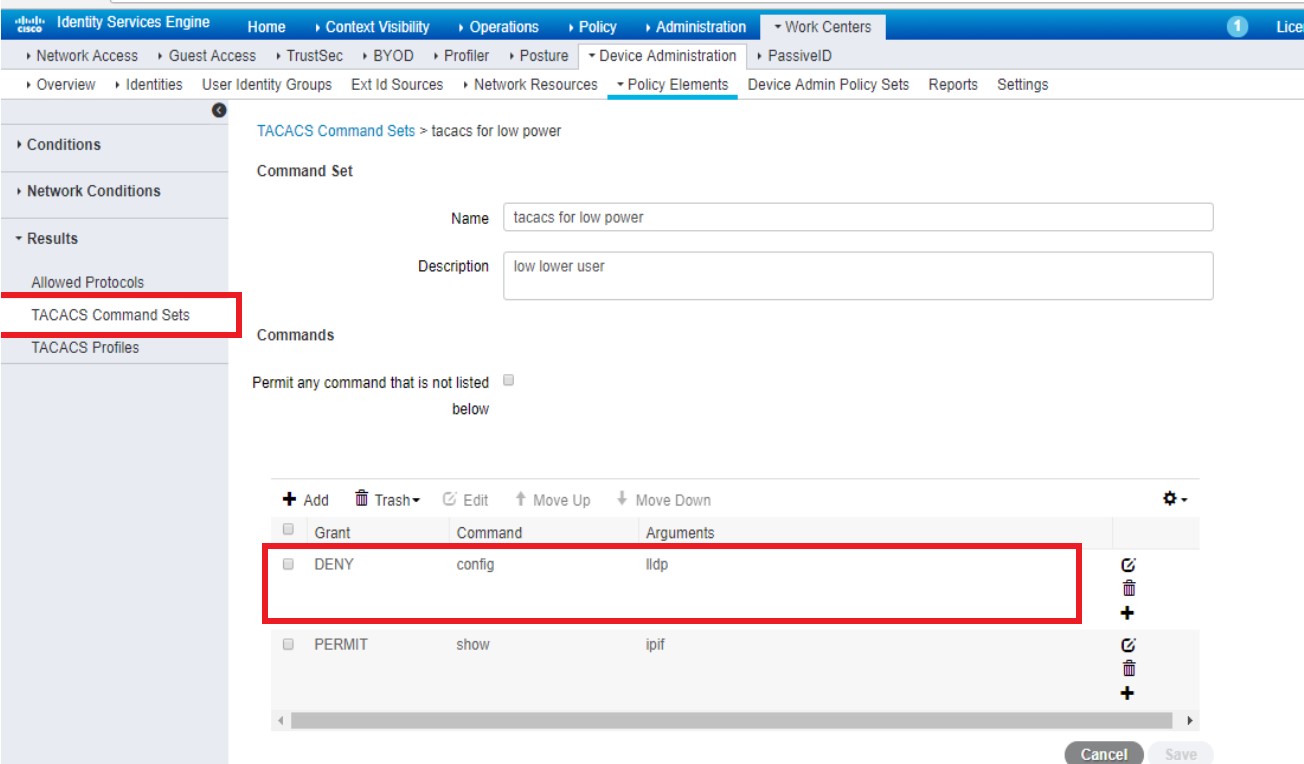Click the trash icon in DENY row
1304x764 pixels.
[x=1128, y=588]
